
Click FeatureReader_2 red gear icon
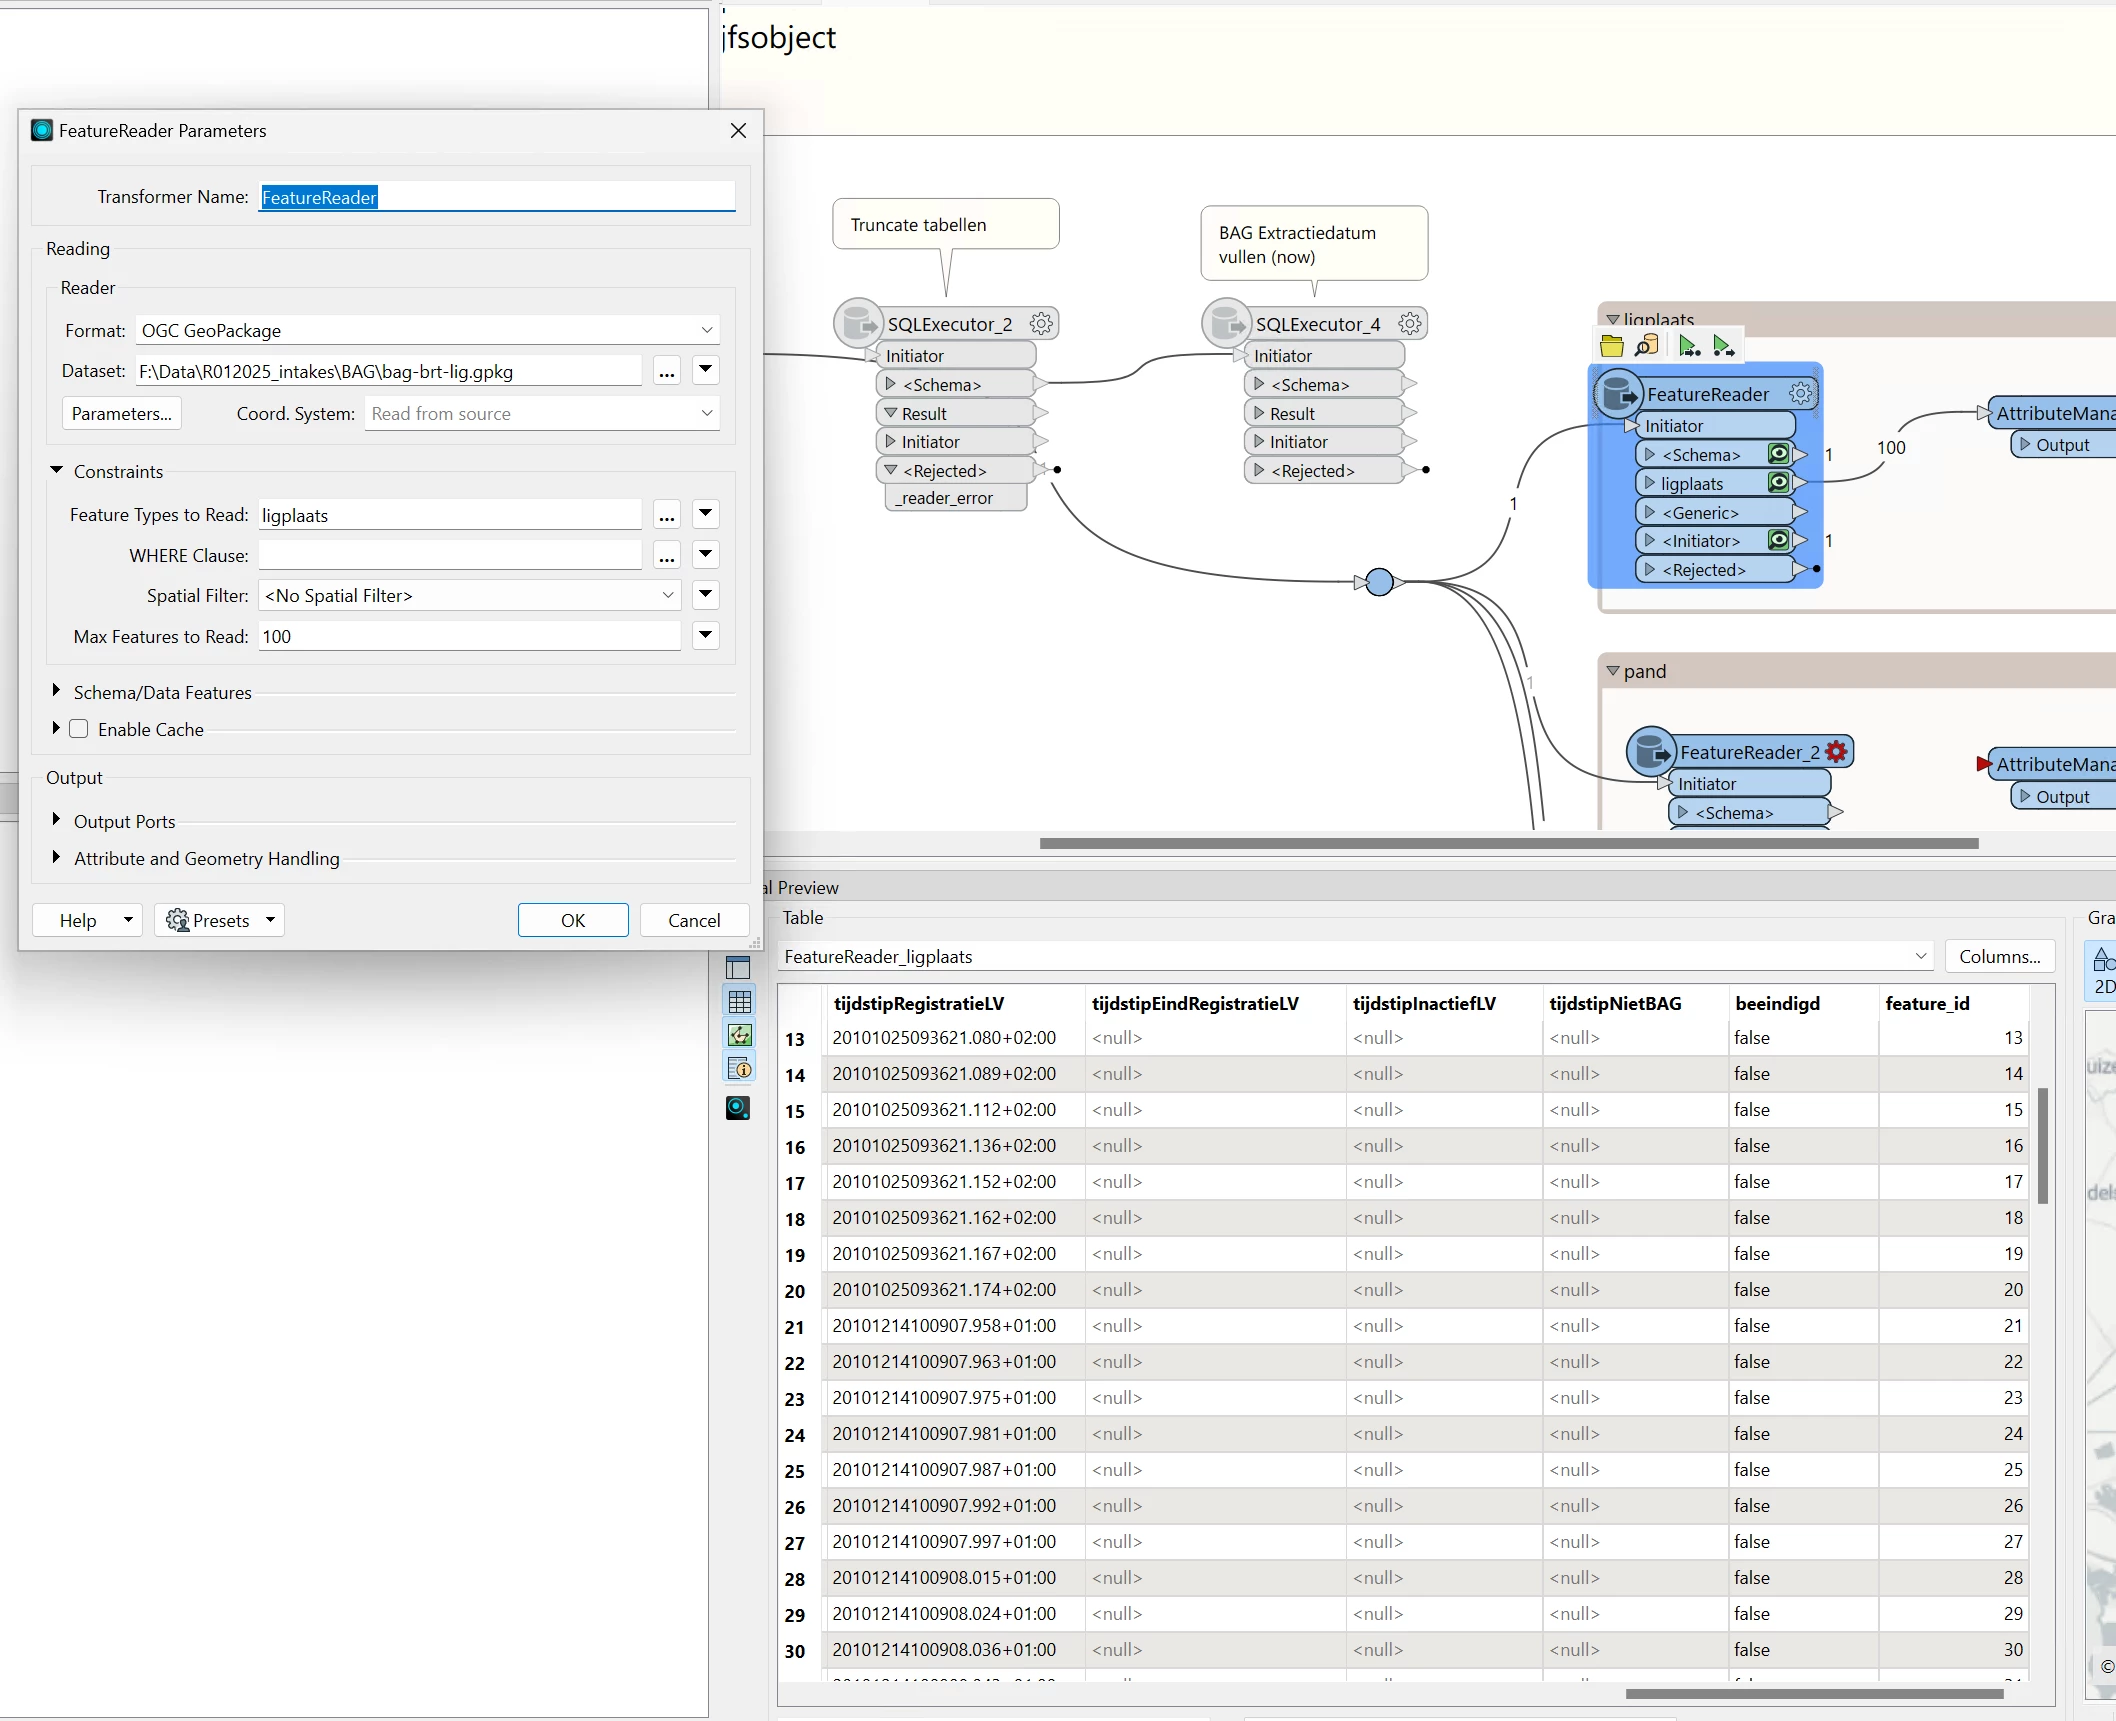(x=1836, y=751)
